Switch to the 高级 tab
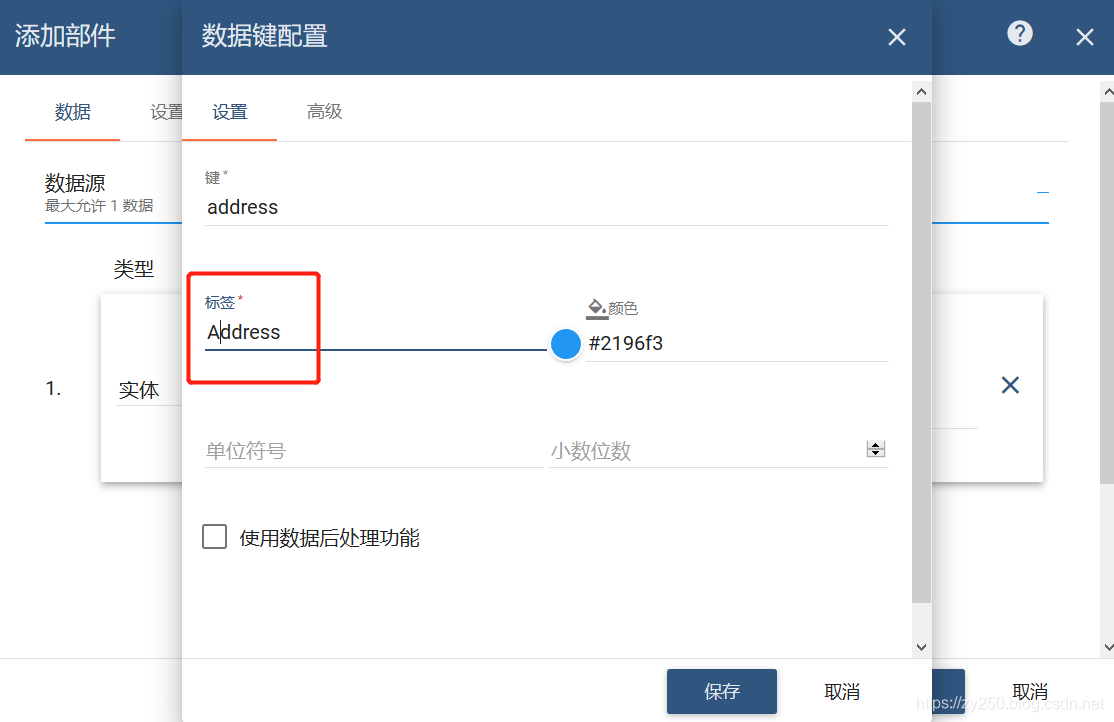The height and width of the screenshot is (722, 1114). 324,112
